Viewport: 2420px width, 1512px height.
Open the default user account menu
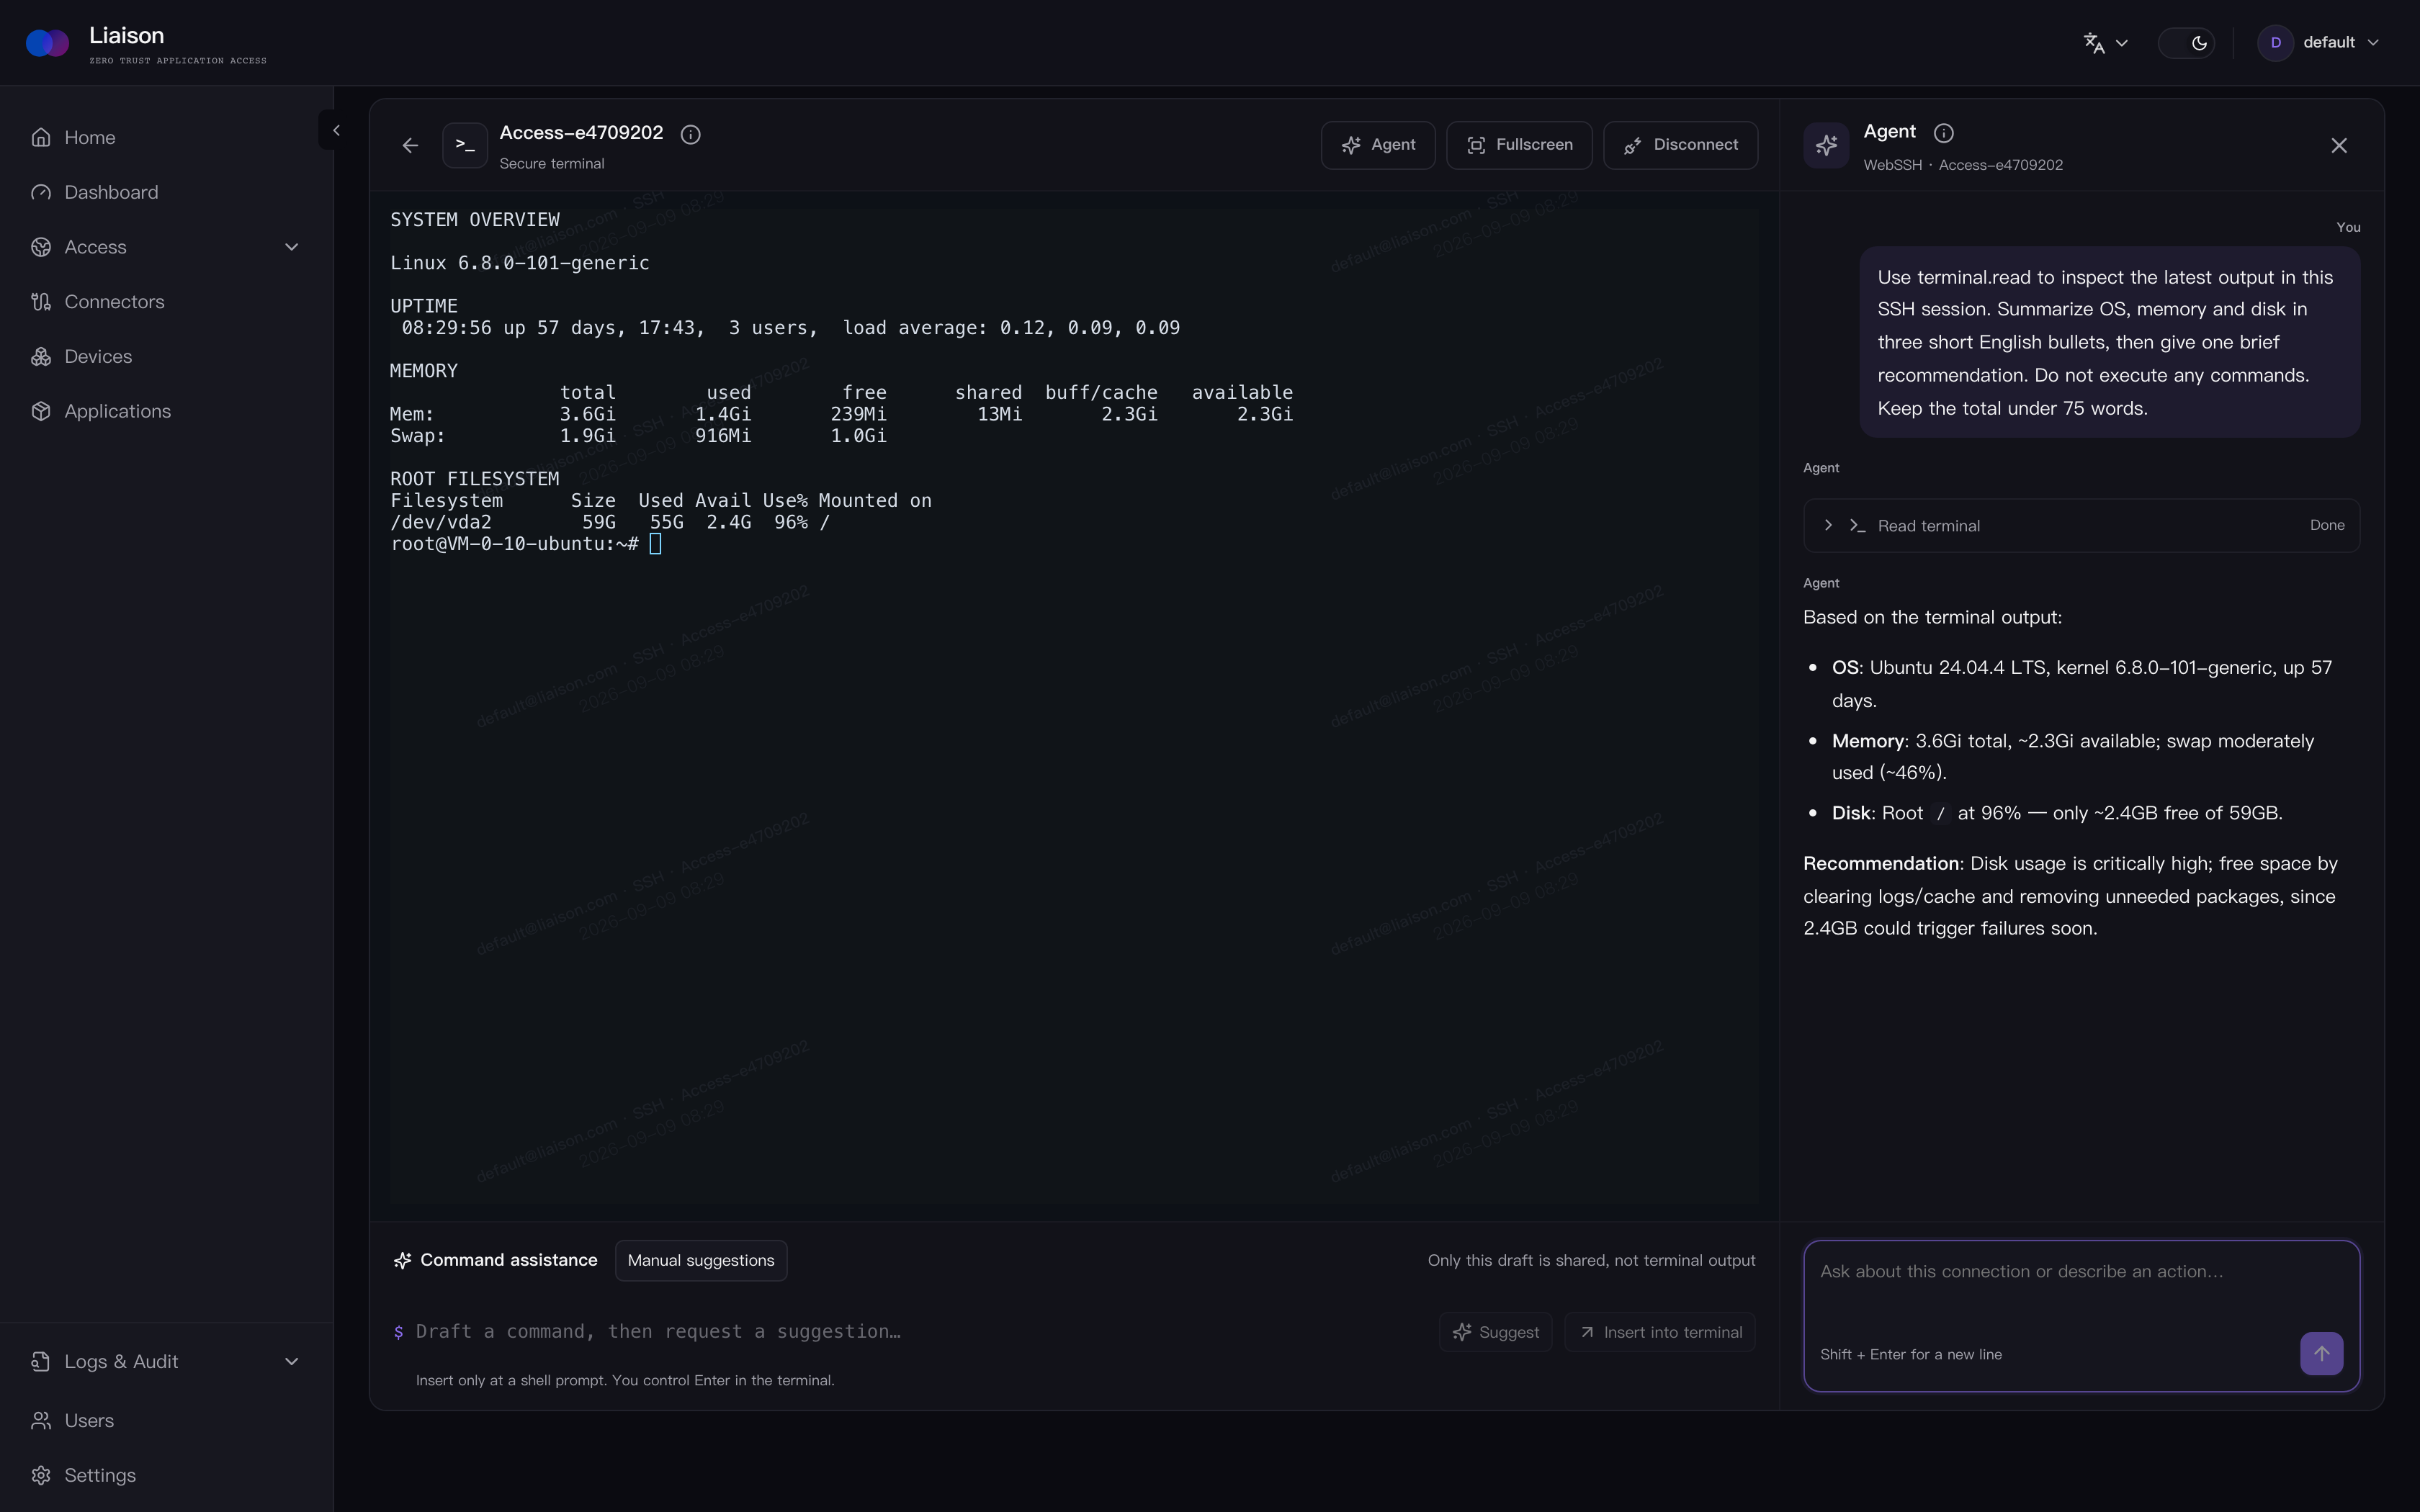(2319, 43)
